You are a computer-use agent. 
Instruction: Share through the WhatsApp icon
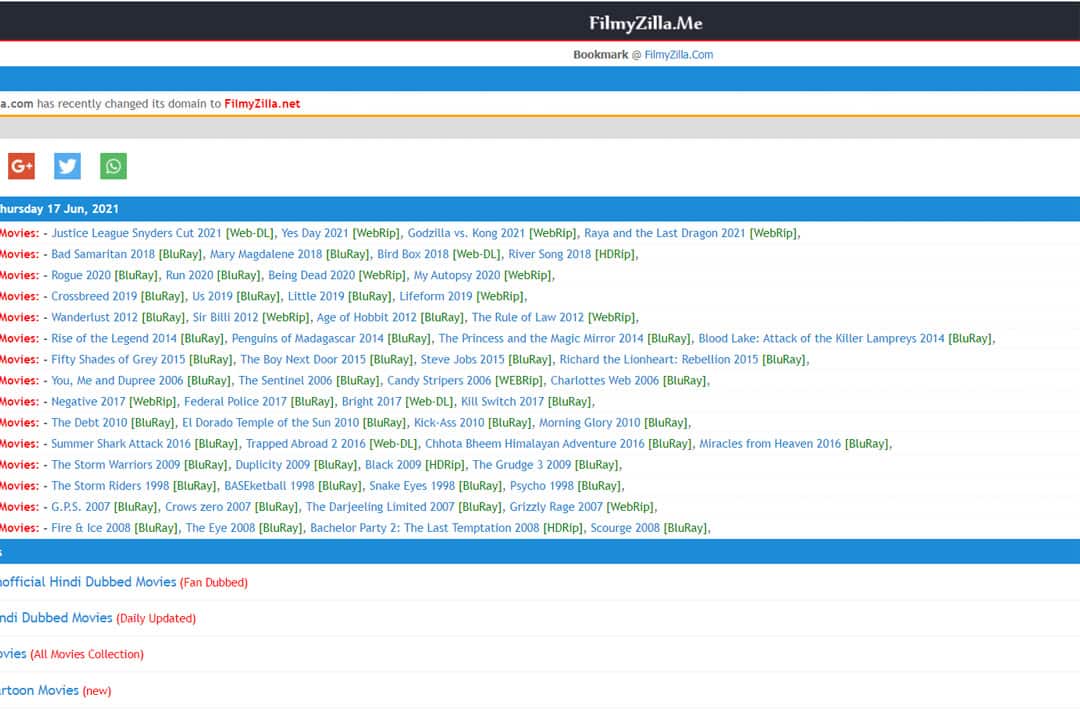pyautogui.click(x=114, y=166)
